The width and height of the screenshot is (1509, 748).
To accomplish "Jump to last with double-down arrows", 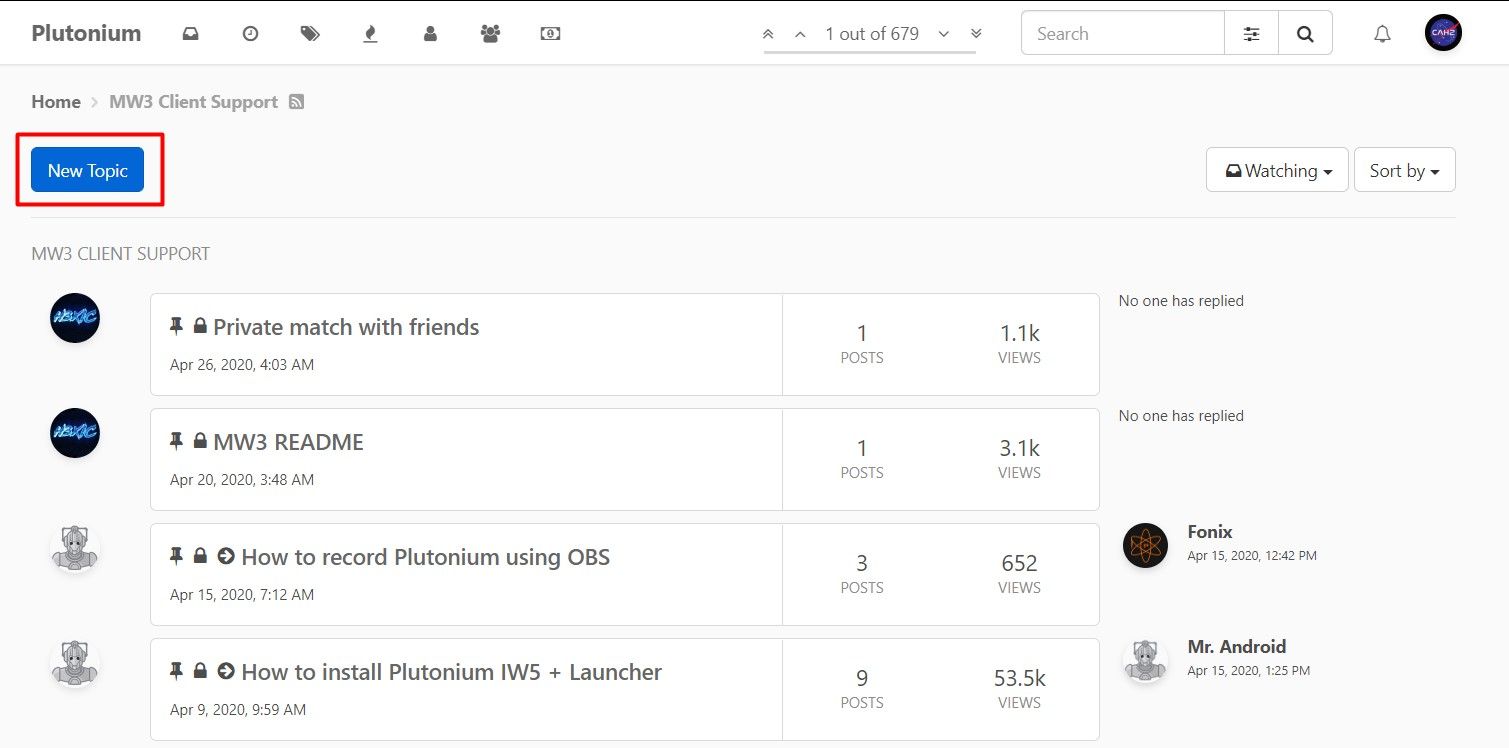I will tap(976, 34).
